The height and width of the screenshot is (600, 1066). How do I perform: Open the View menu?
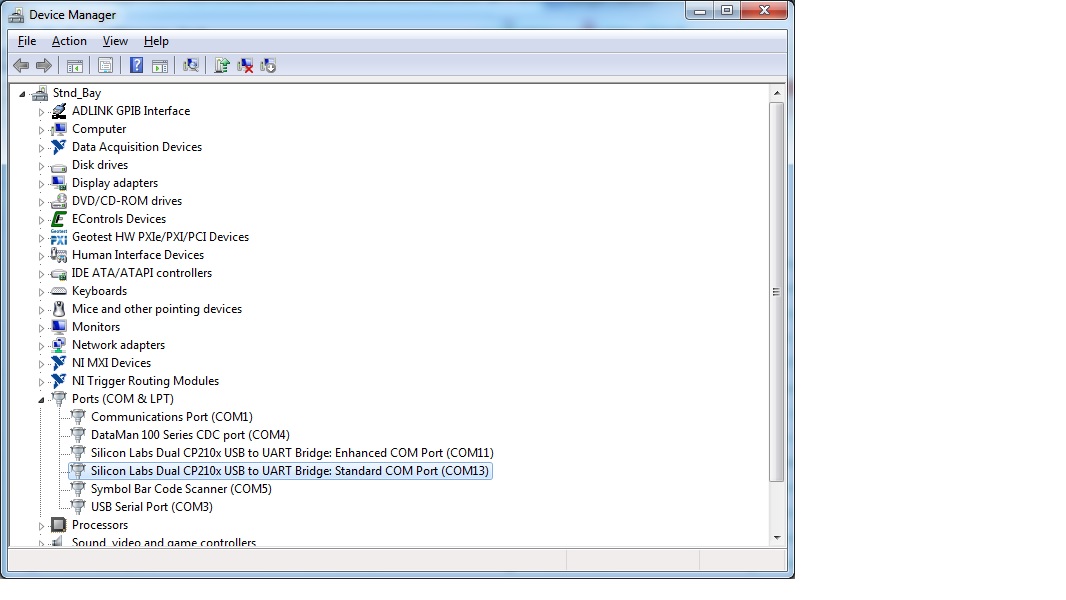pos(115,41)
